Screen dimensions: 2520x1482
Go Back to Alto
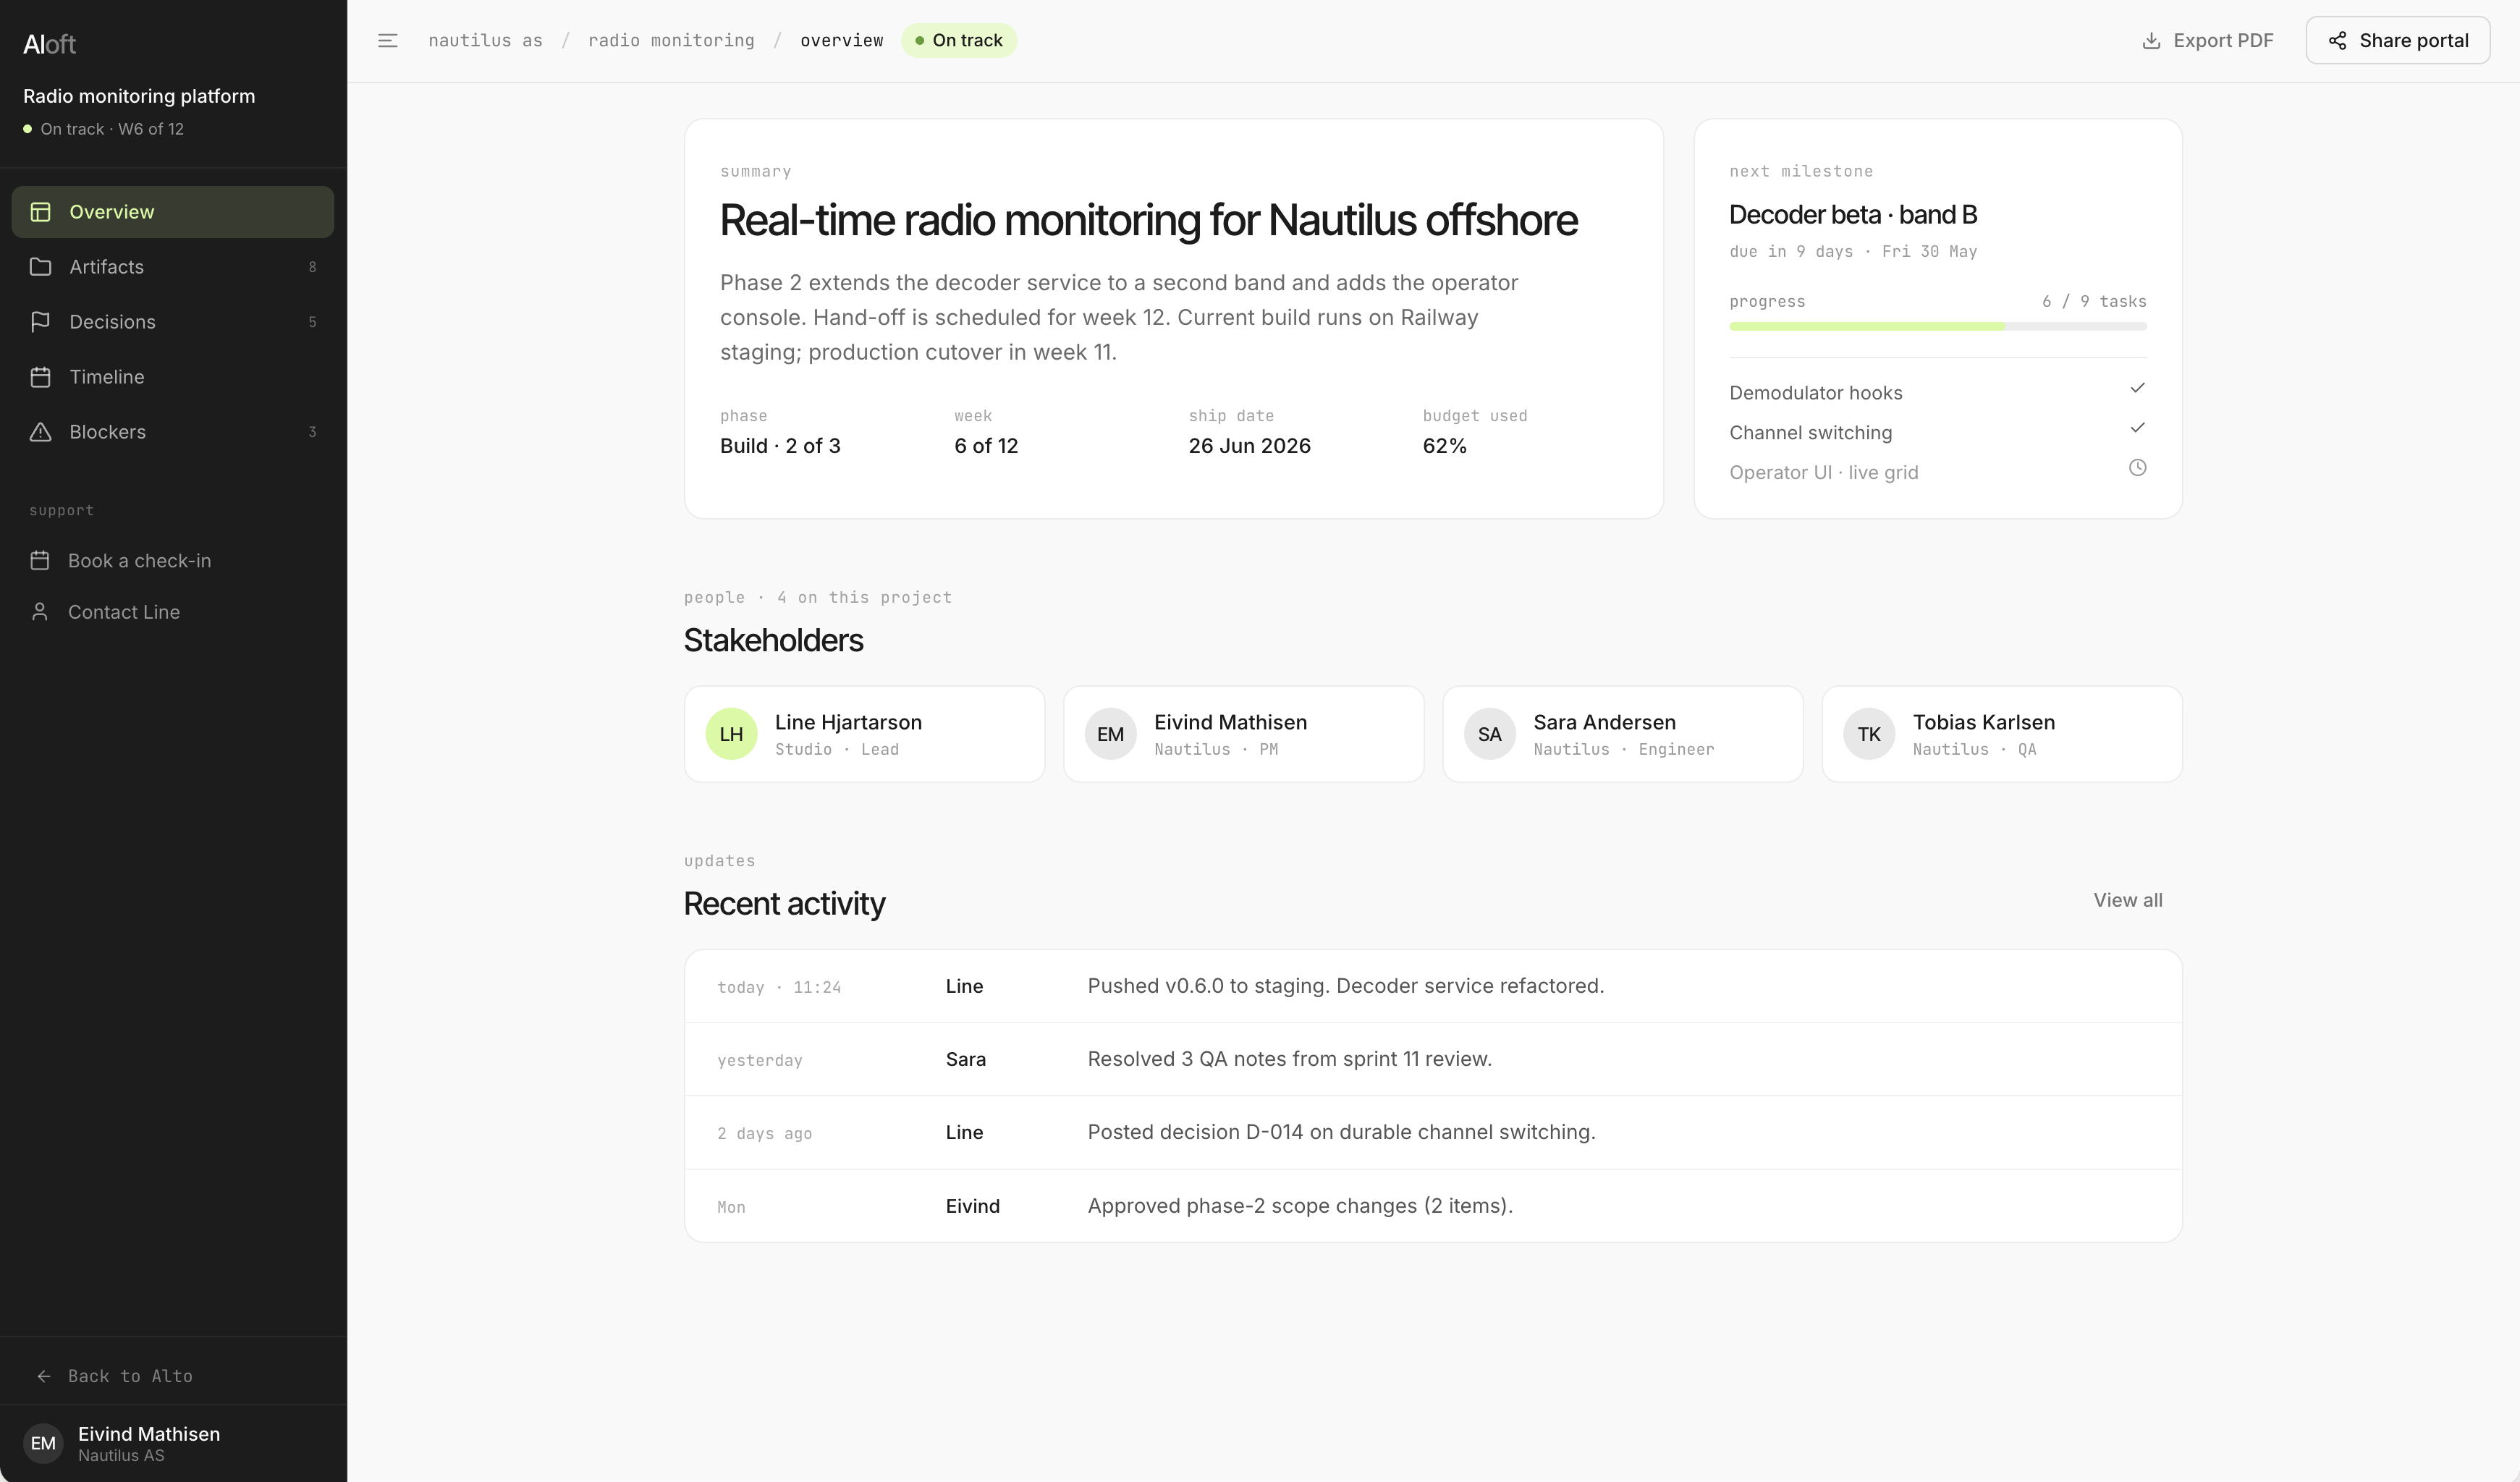click(x=172, y=1376)
